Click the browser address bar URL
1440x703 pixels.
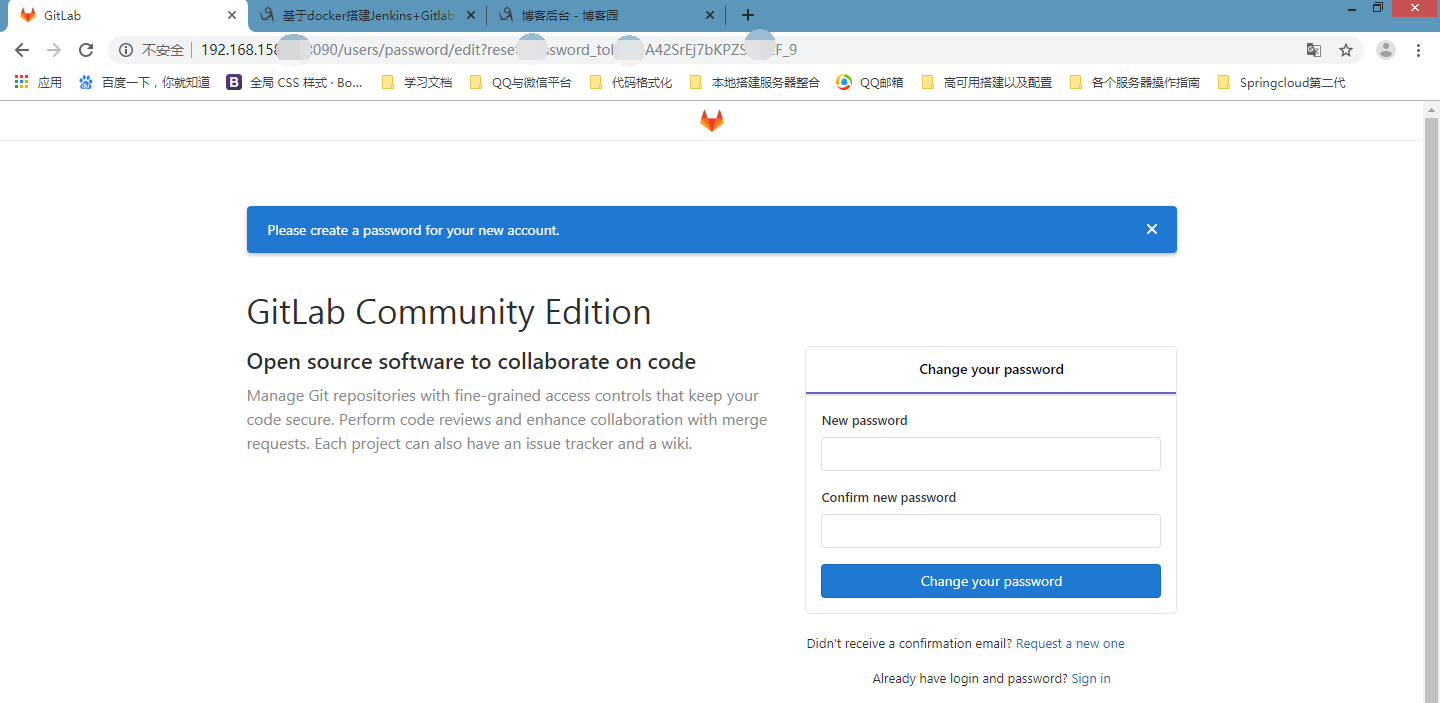click(498, 50)
